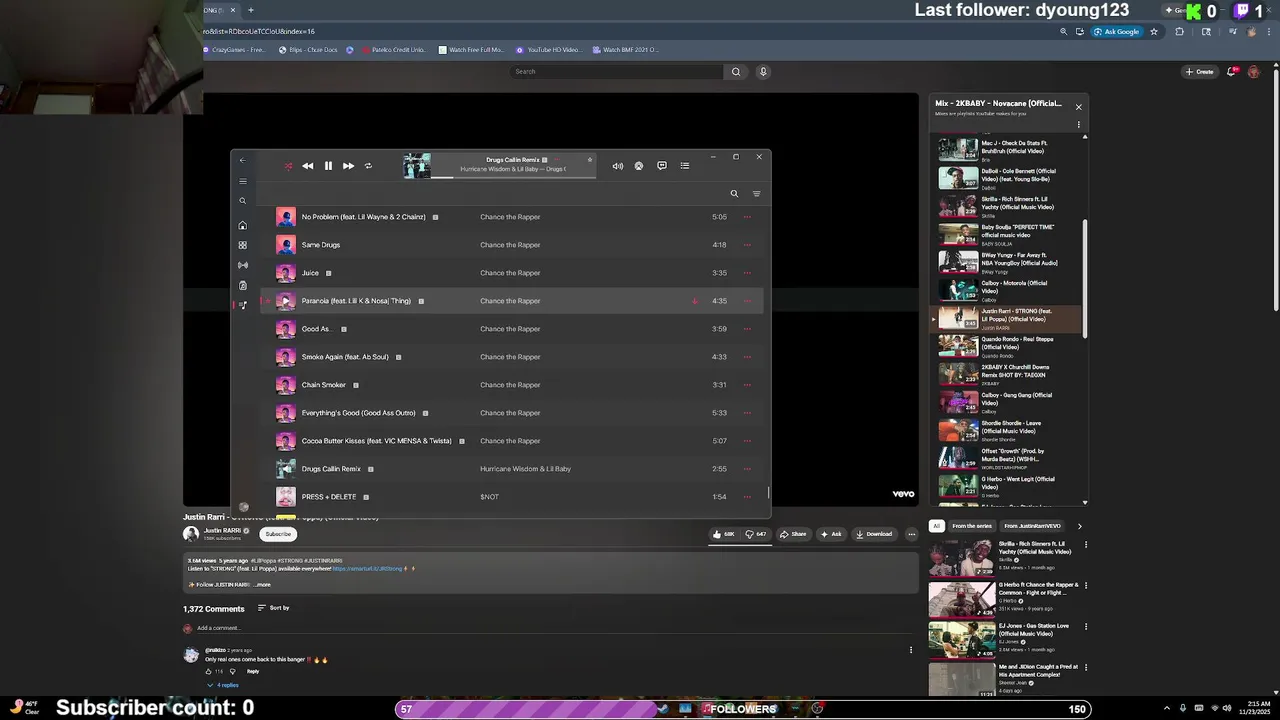Open Quando Rondo - Real Steppa playlist video

coord(1009,346)
